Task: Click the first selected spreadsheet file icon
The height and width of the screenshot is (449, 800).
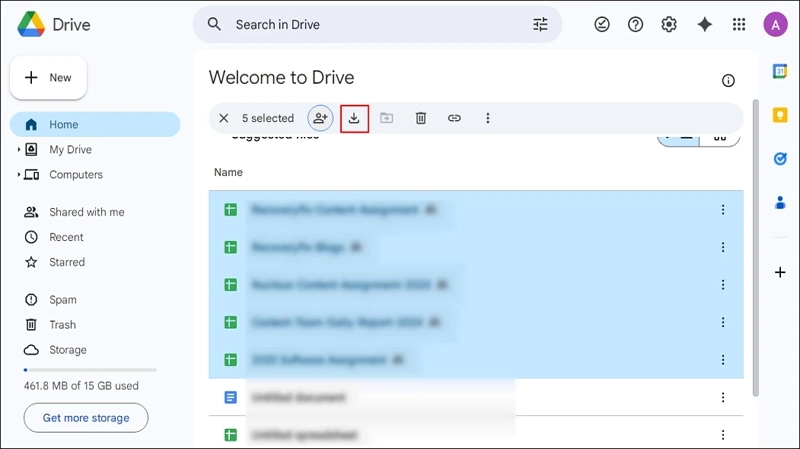Action: click(231, 210)
